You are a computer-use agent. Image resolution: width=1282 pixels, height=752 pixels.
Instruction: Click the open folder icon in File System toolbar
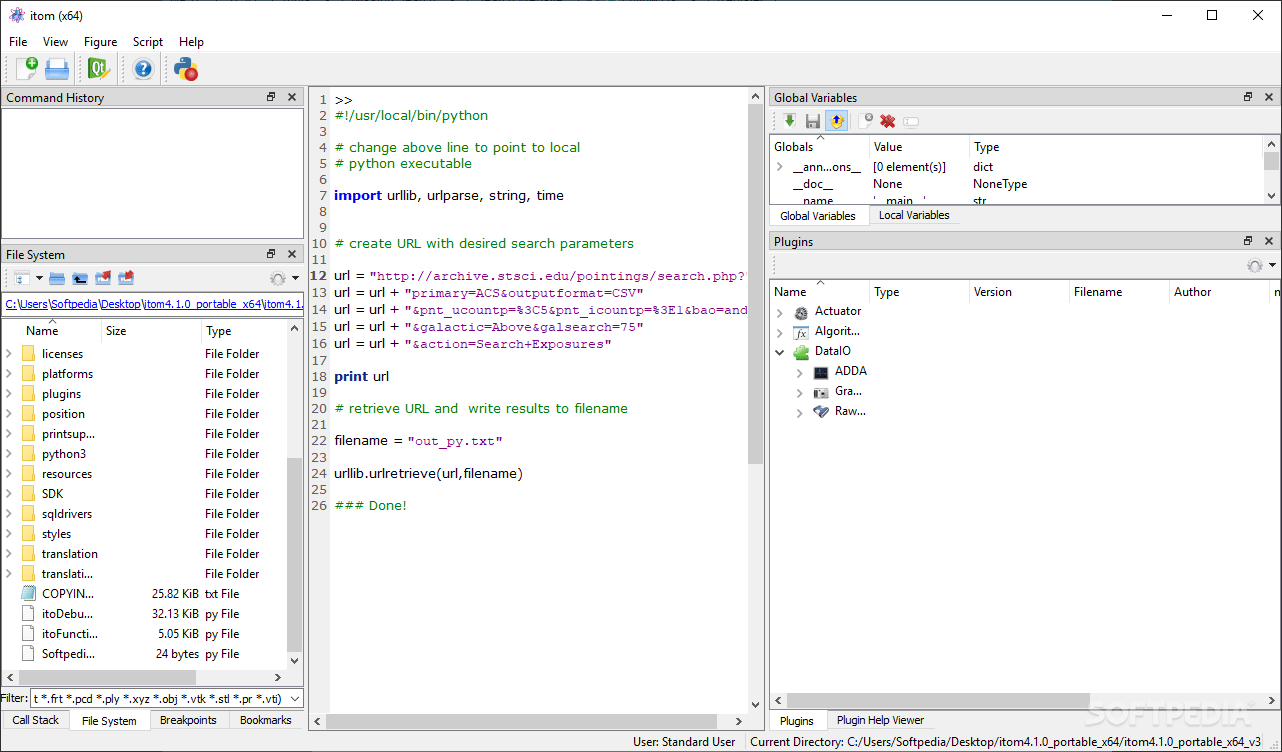(x=57, y=278)
